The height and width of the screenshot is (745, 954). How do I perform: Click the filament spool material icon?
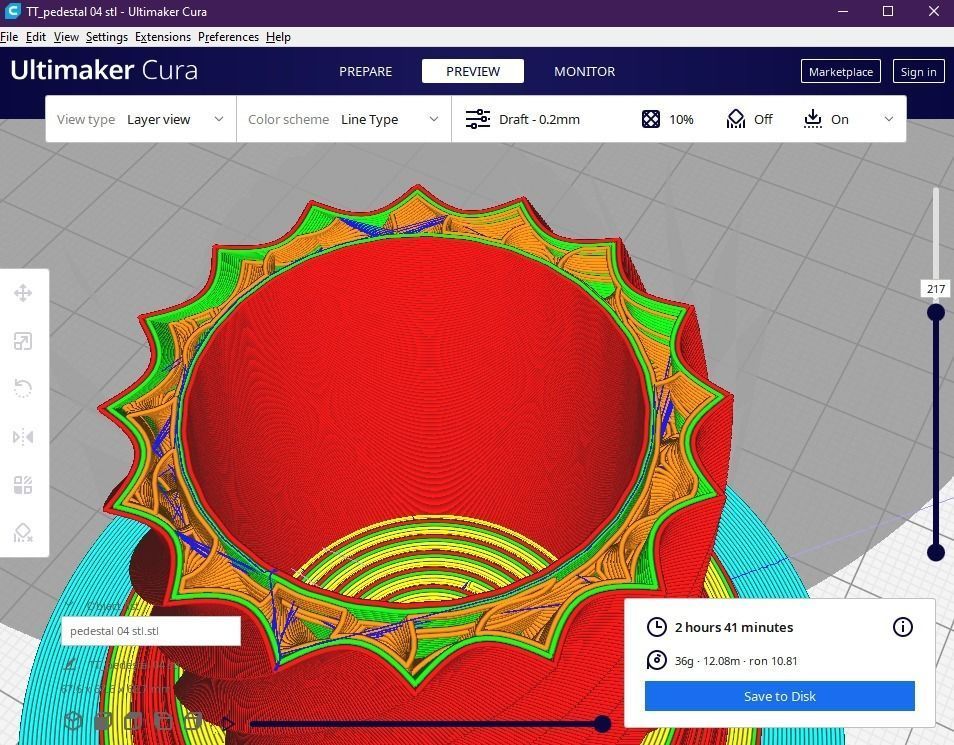pyautogui.click(x=656, y=660)
